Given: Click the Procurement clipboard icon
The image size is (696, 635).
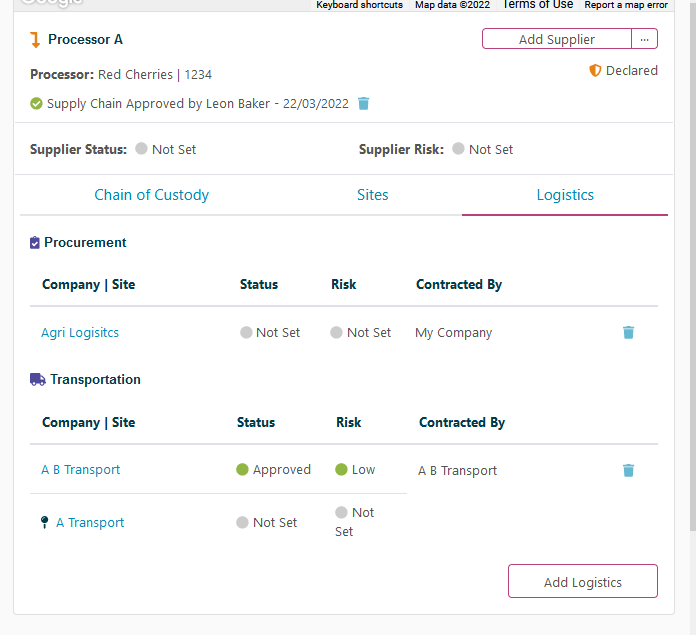Looking at the screenshot, I should 35,243.
